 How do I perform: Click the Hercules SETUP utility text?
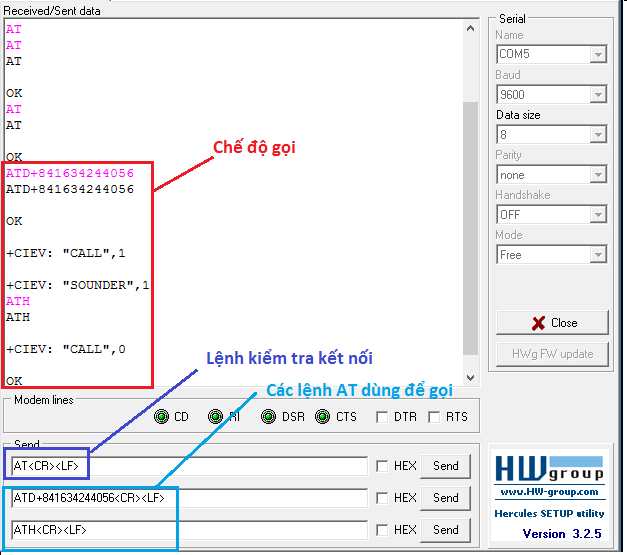point(549,513)
